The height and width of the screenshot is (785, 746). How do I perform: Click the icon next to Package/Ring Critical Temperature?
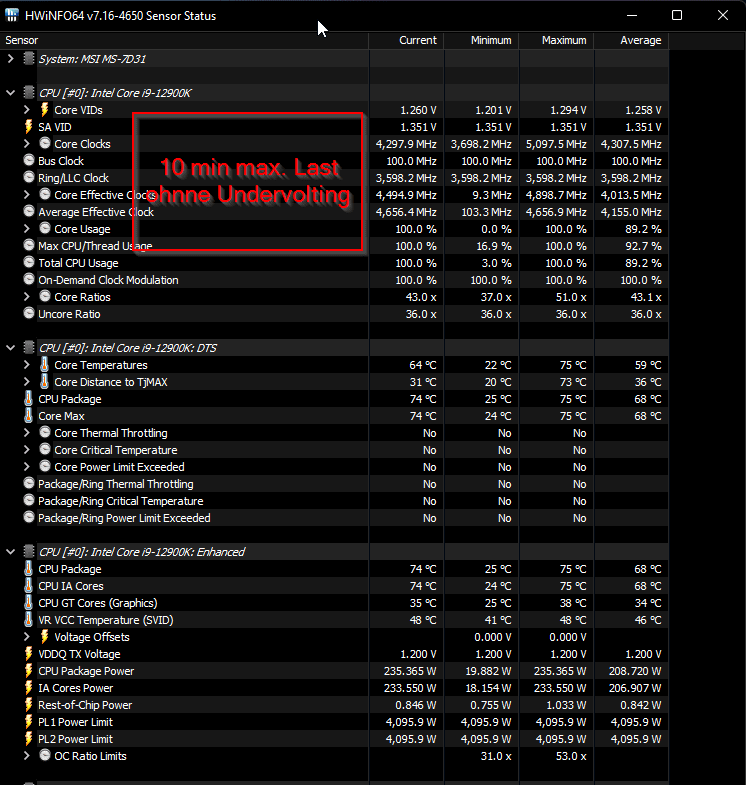[x=29, y=501]
